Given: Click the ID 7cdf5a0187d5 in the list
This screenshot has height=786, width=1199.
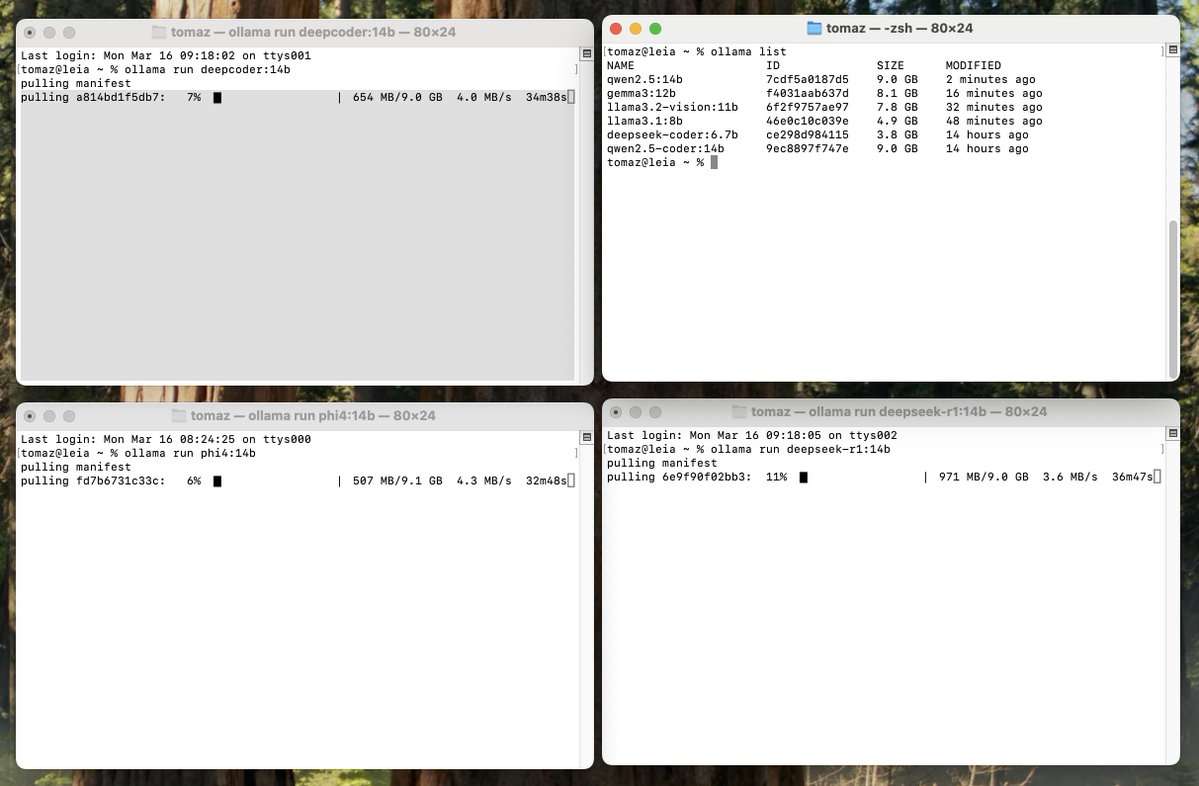Looking at the screenshot, I should [x=807, y=80].
